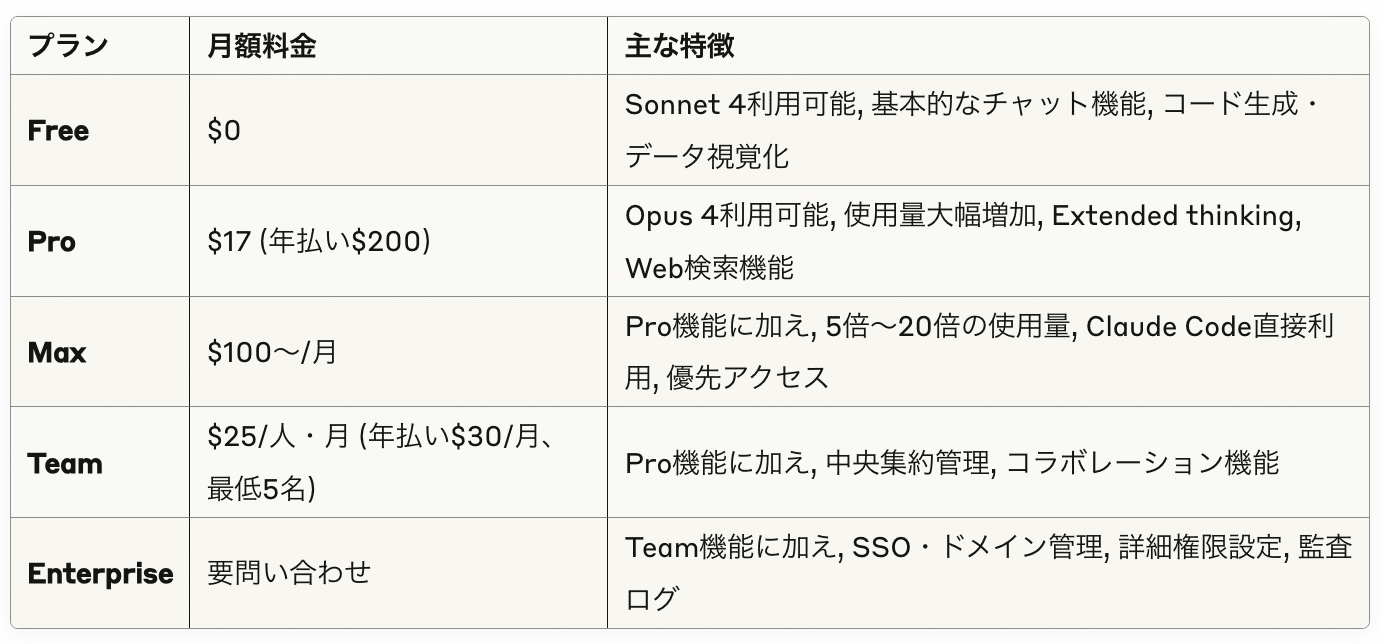Click the プラン column header

click(x=67, y=46)
